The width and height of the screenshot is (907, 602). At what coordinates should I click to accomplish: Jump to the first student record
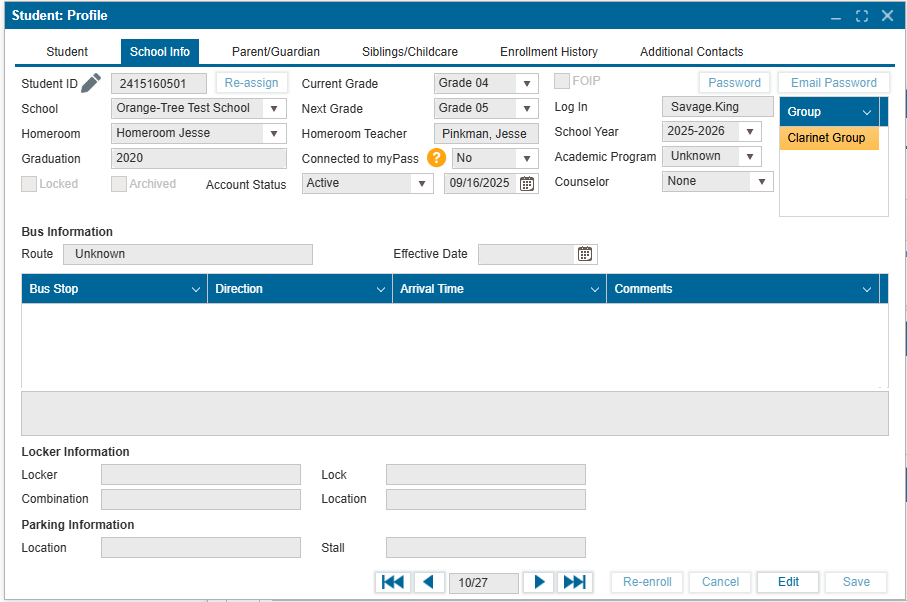coord(393,582)
